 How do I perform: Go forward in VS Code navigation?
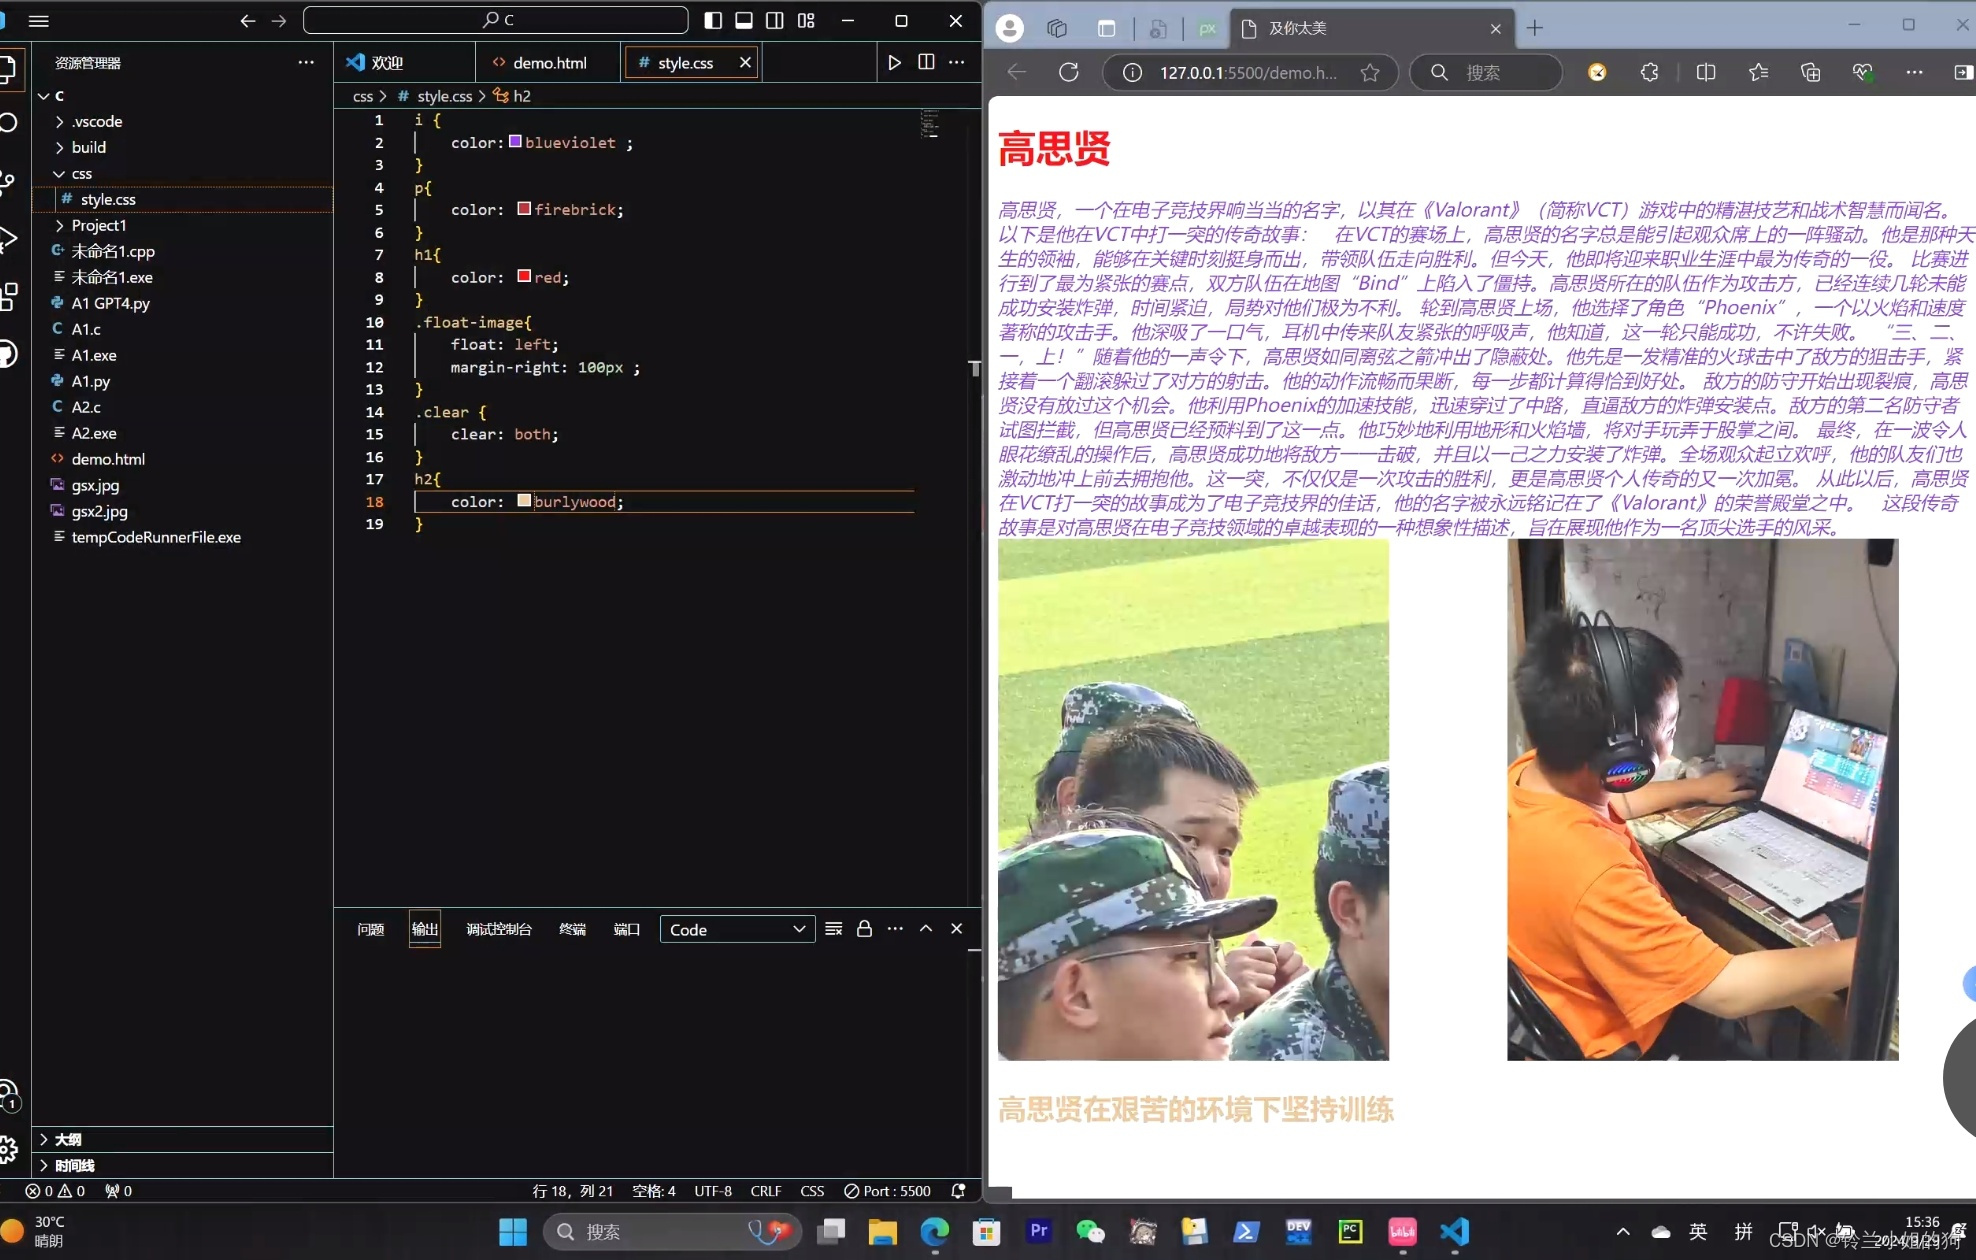(x=279, y=20)
